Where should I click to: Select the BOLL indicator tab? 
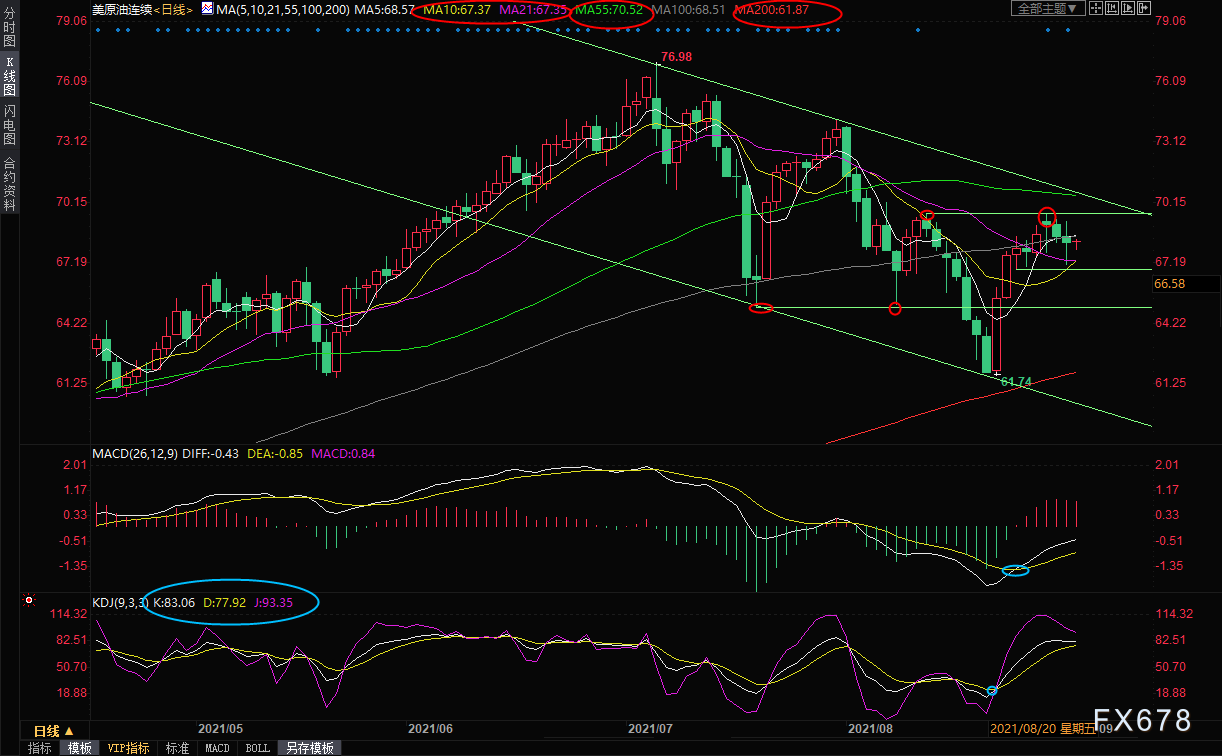[257, 748]
